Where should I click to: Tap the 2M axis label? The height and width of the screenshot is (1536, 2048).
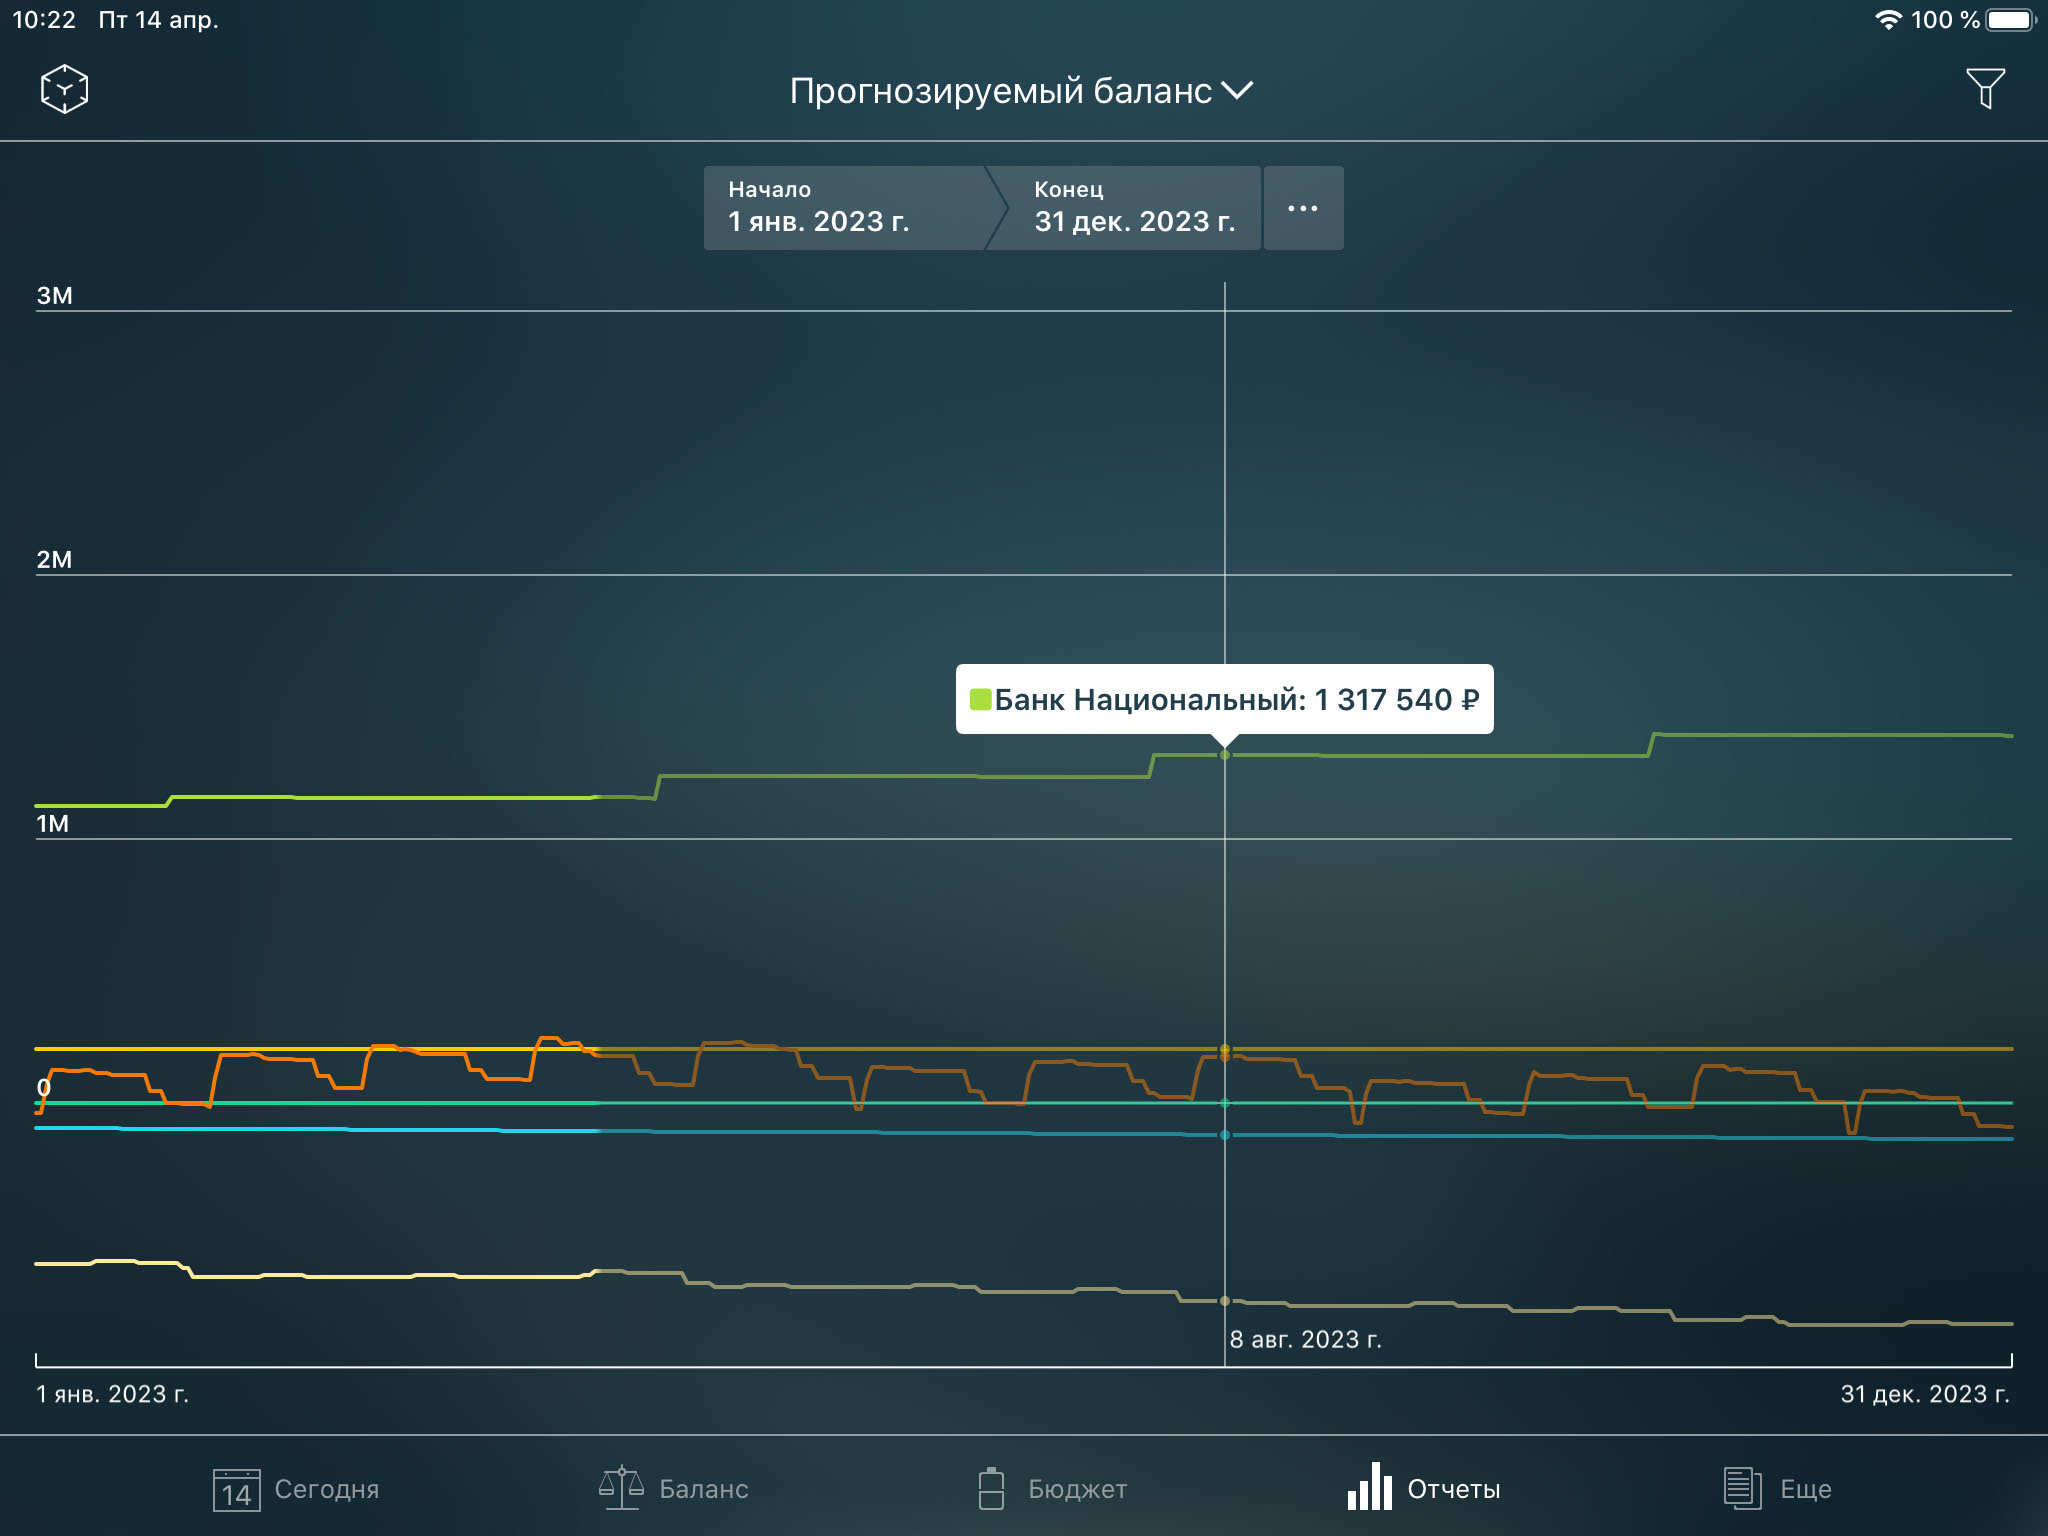click(55, 560)
